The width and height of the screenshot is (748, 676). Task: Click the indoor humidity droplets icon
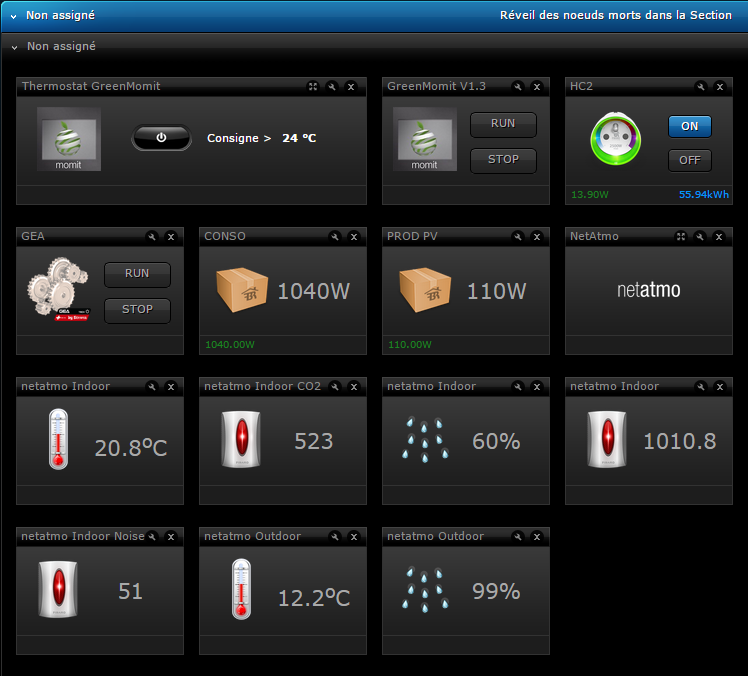[x=425, y=440]
